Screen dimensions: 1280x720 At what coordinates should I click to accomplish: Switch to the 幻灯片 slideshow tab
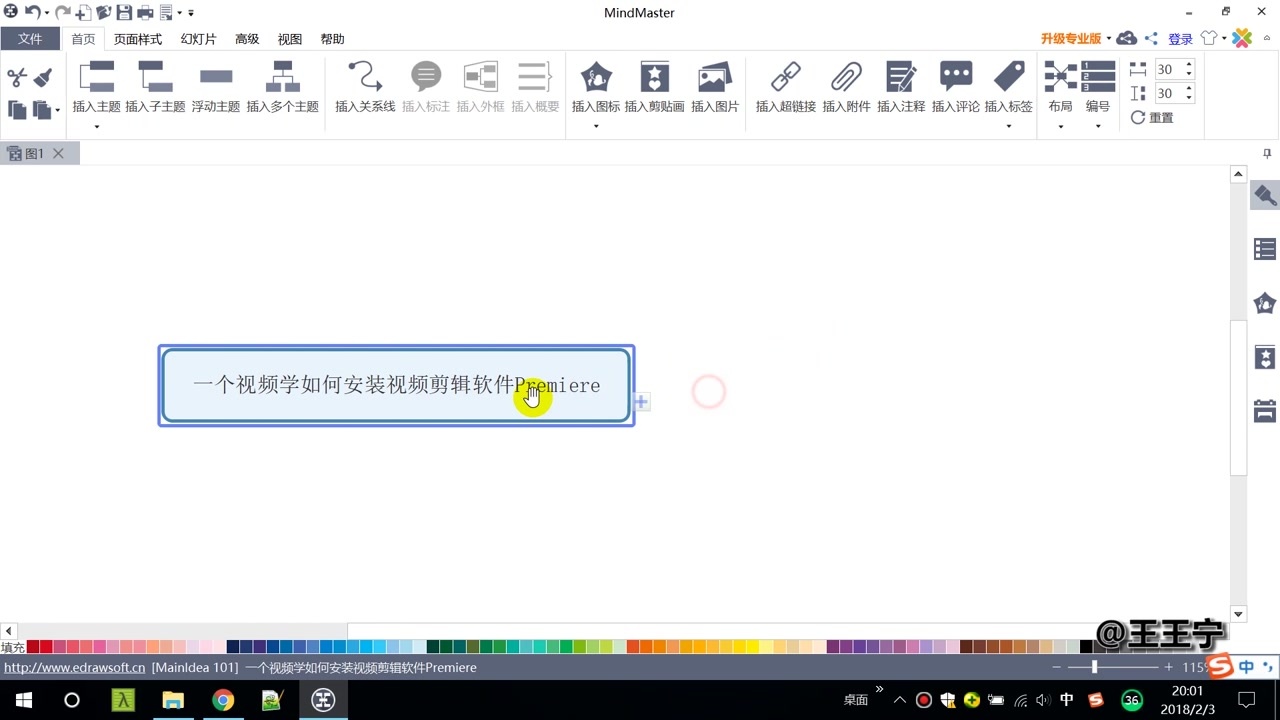point(198,39)
